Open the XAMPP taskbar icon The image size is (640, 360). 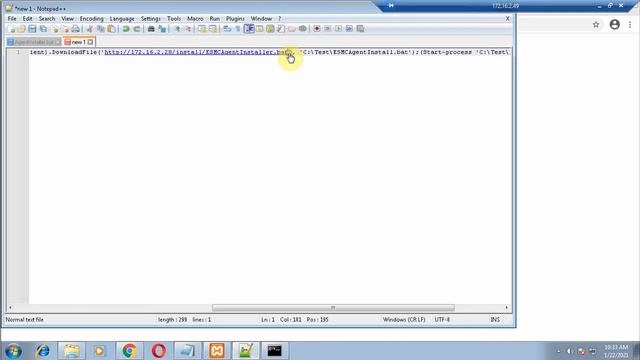tap(217, 351)
